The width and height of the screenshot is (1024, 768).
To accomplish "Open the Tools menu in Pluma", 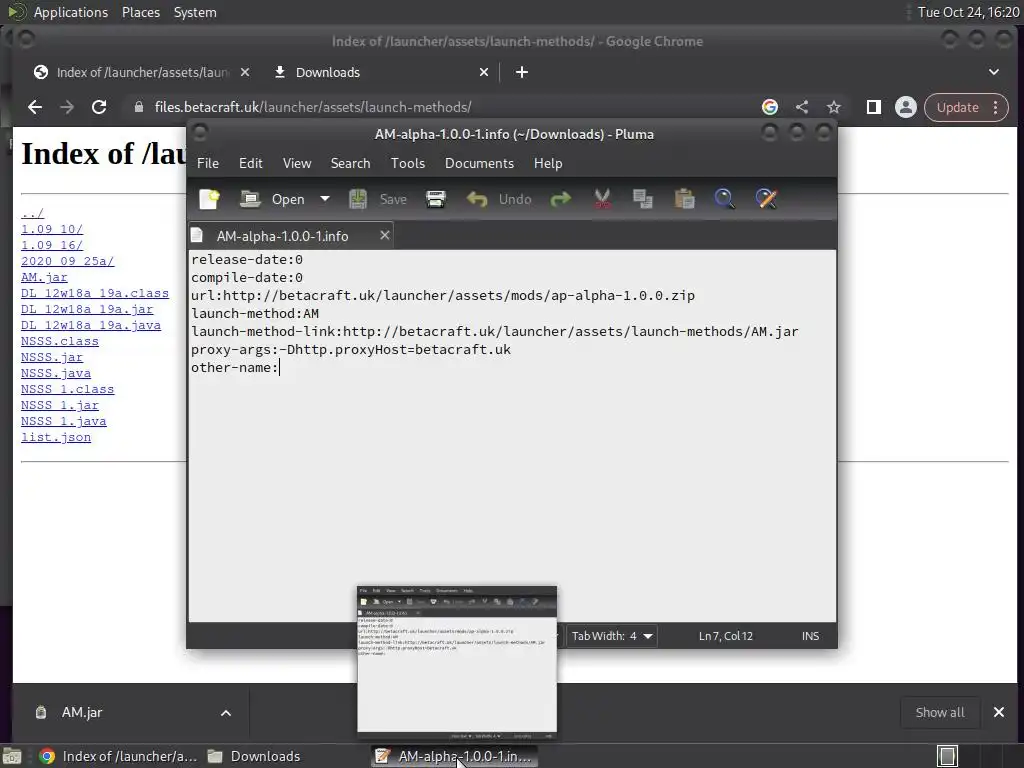I will [x=408, y=163].
